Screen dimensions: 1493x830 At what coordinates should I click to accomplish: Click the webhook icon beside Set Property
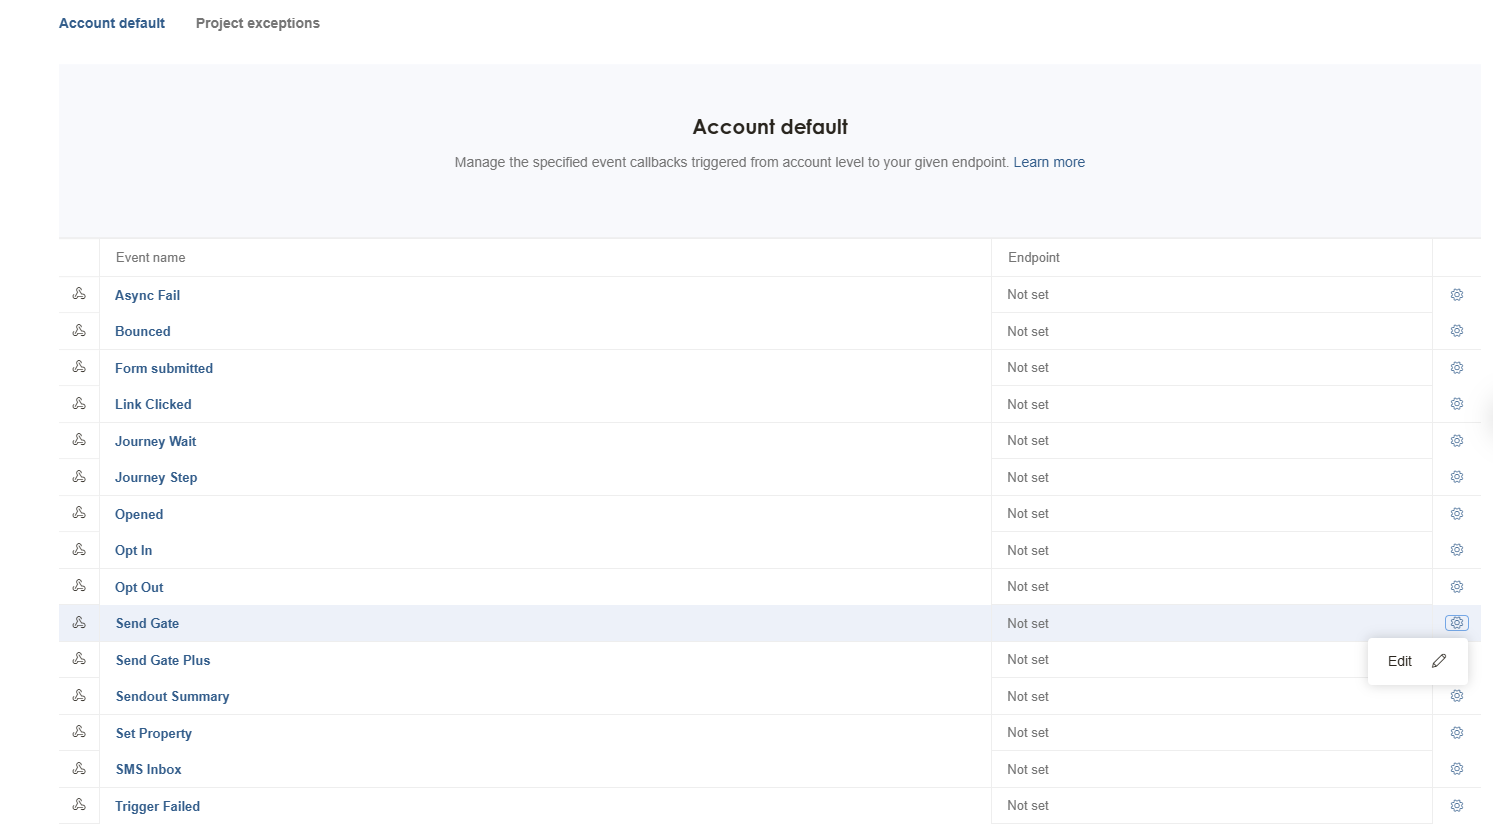click(79, 732)
